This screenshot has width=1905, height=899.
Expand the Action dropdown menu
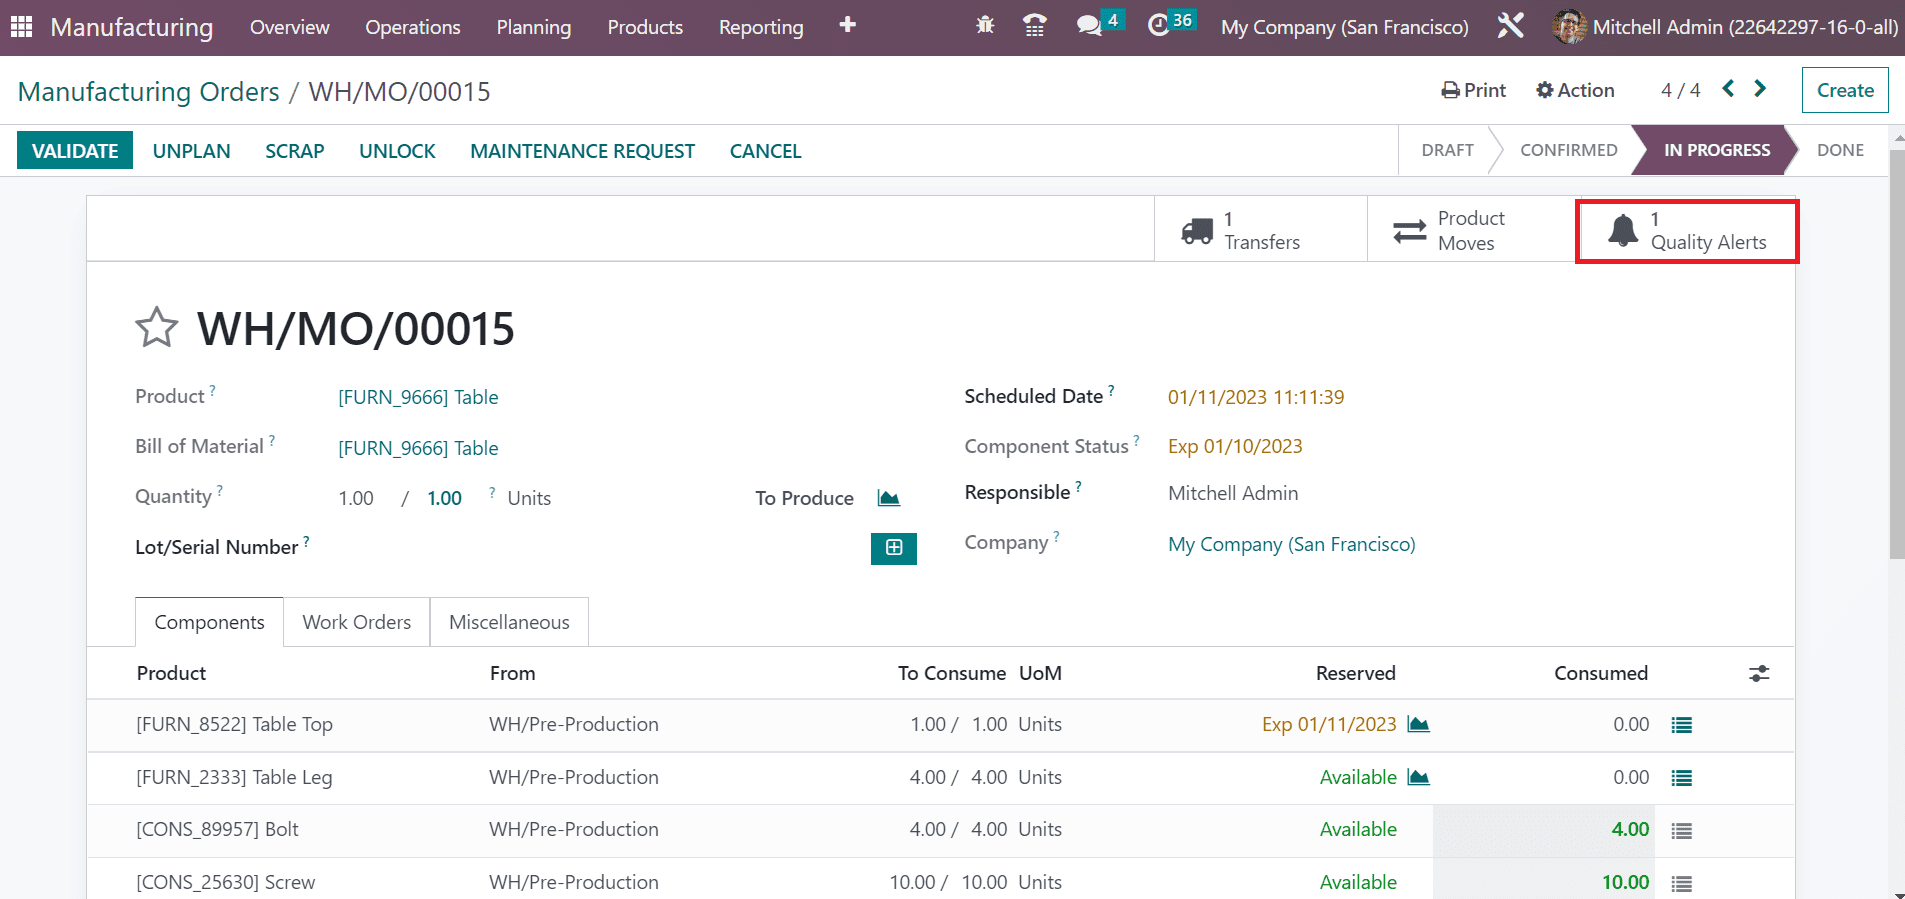[1575, 90]
